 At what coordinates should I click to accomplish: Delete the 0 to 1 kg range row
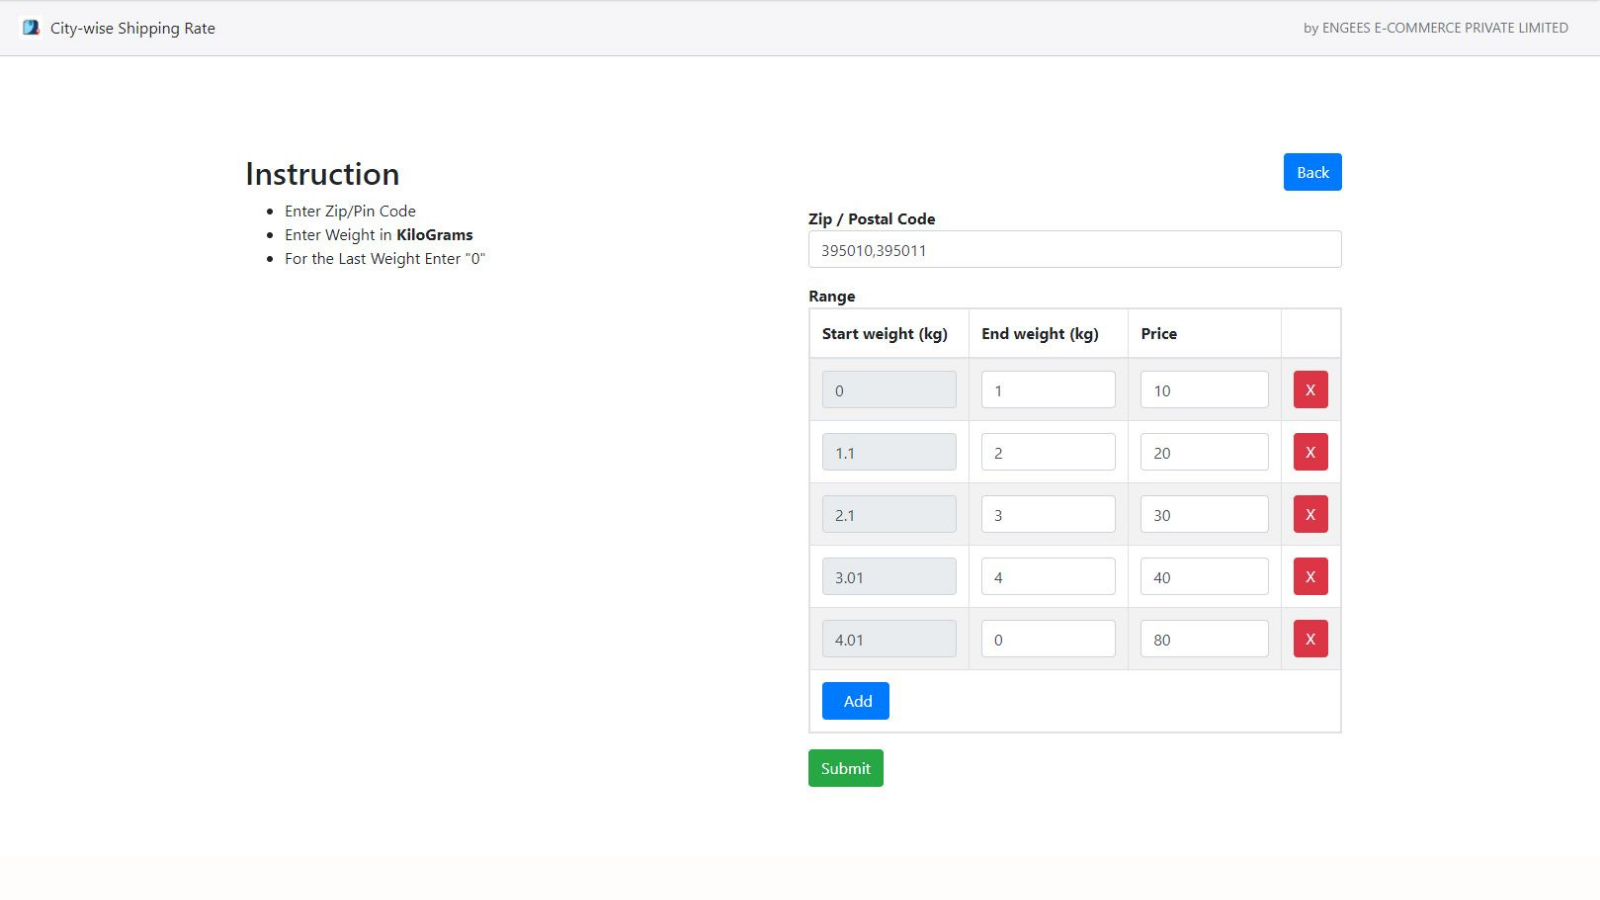[1310, 390]
